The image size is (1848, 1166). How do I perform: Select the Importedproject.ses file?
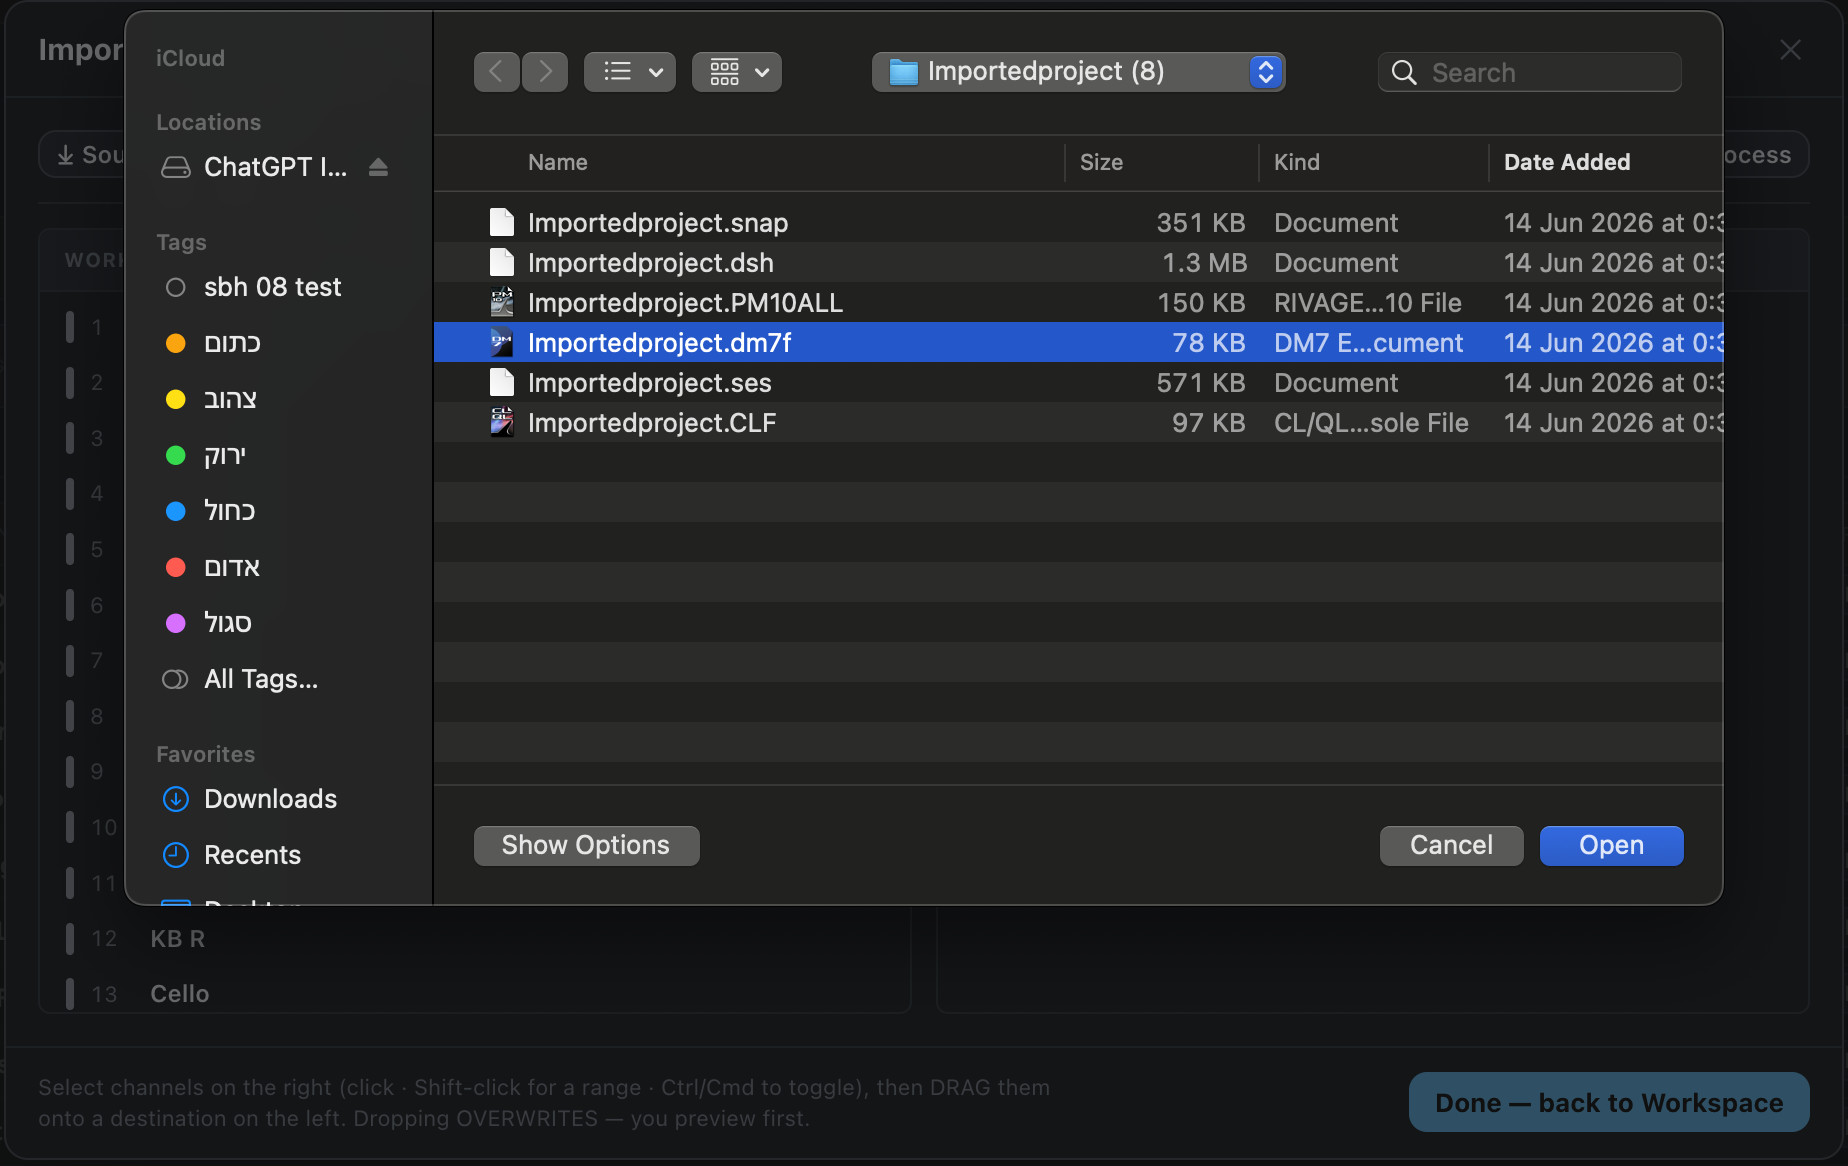point(1078,382)
